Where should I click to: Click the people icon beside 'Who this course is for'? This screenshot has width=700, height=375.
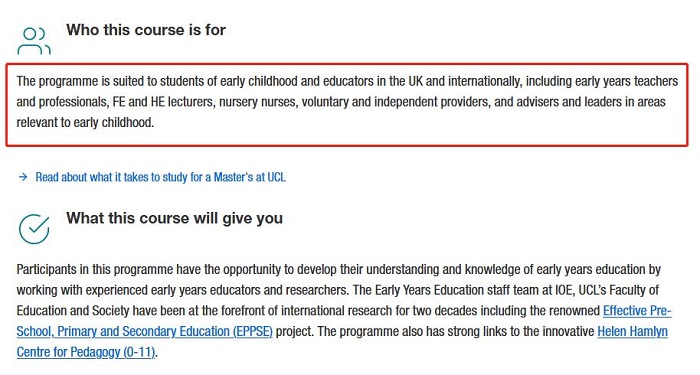click(34, 41)
